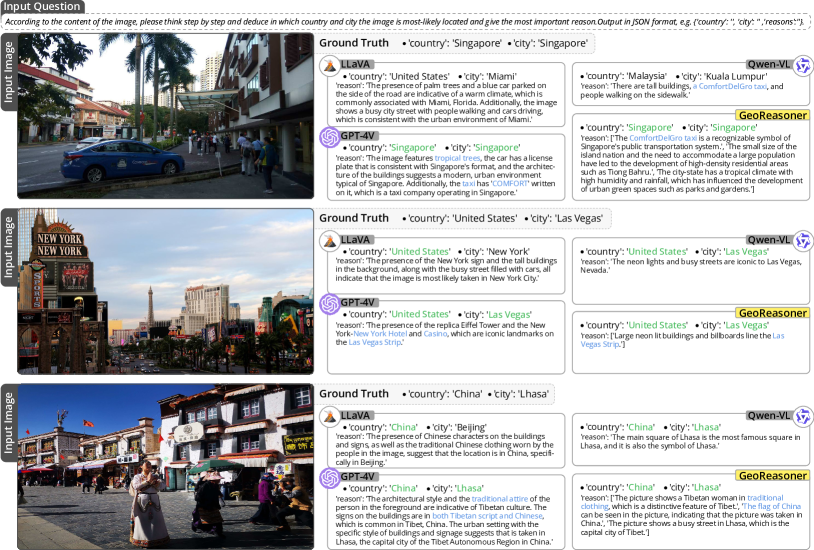Click the GeoReasoner tag above the ComfortDelGro taxi reason
The width and height of the screenshot is (814, 550).
772,115
